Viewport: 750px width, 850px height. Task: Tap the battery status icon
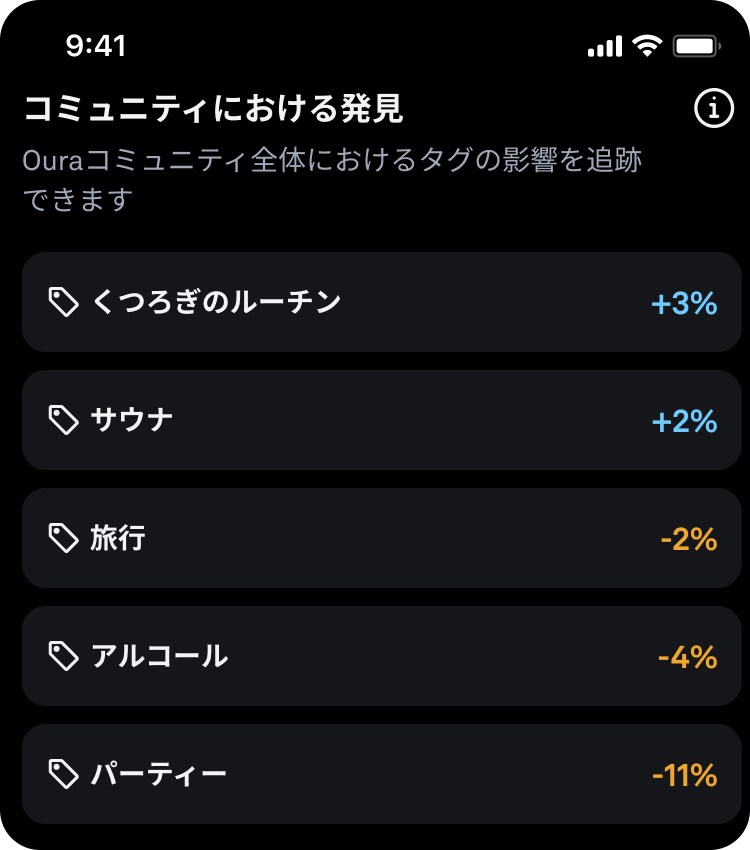coord(697,46)
